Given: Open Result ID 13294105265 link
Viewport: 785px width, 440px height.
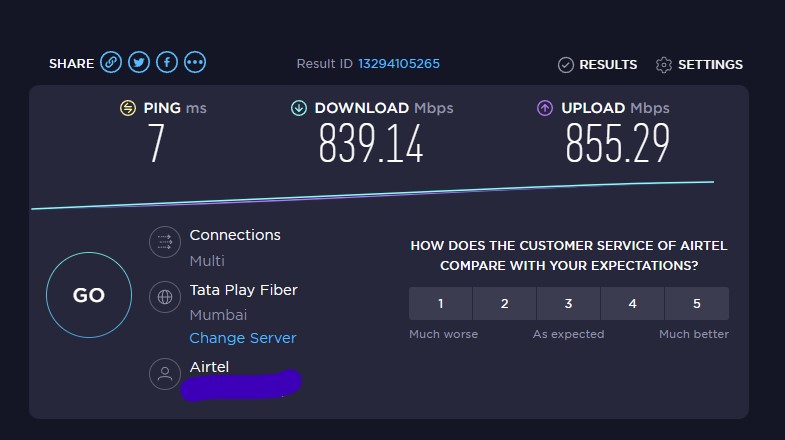Looking at the screenshot, I should tap(399, 64).
